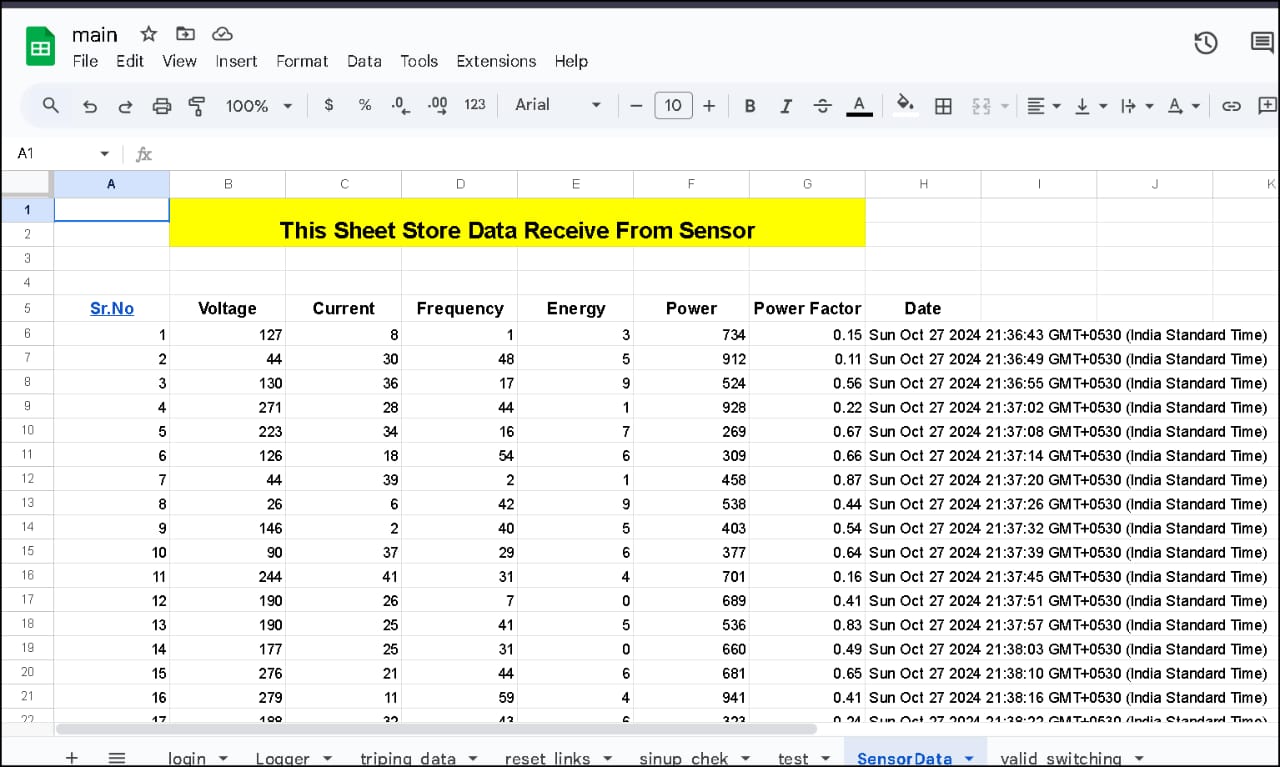The image size is (1280, 767).
Task: Toggle strikethrough formatting
Action: click(822, 106)
